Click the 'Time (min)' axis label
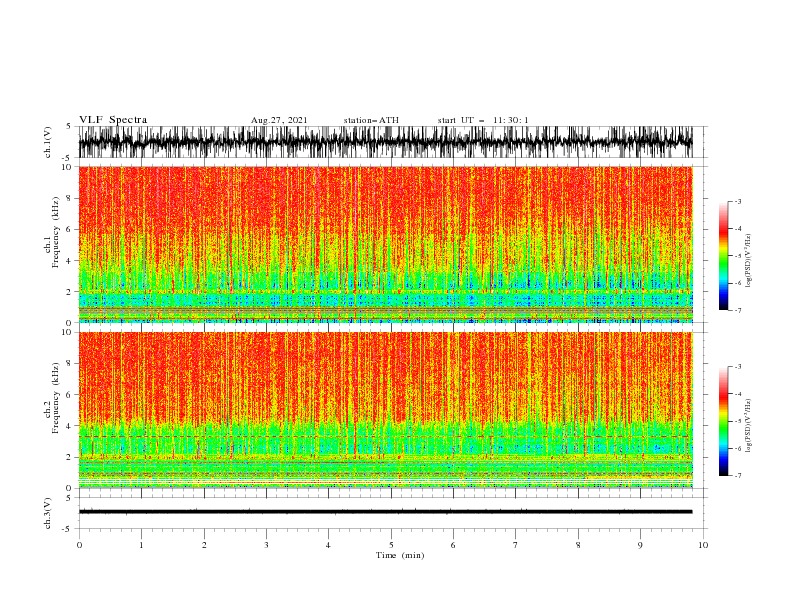 (400, 555)
